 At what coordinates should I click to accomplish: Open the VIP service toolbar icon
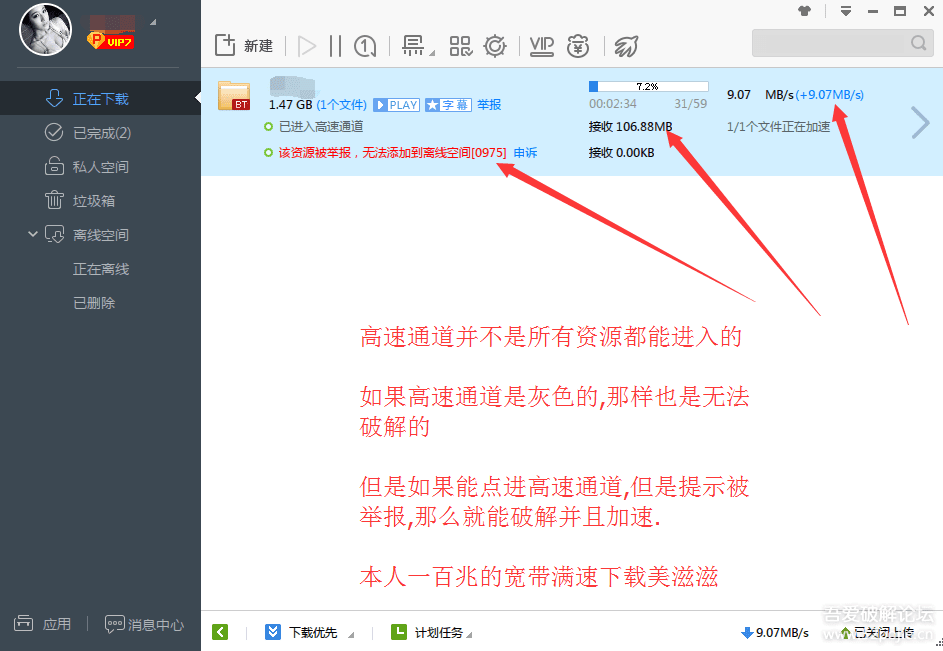[x=541, y=45]
